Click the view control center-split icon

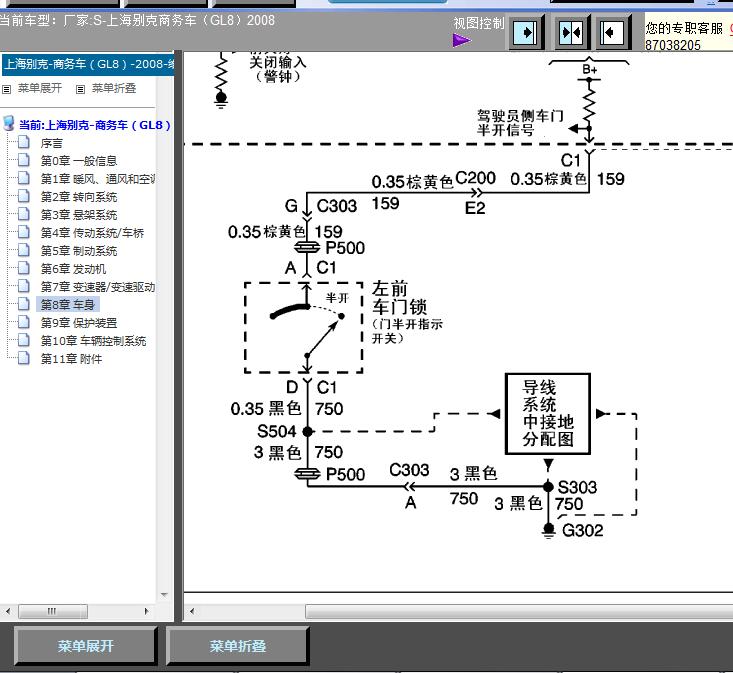pos(571,33)
